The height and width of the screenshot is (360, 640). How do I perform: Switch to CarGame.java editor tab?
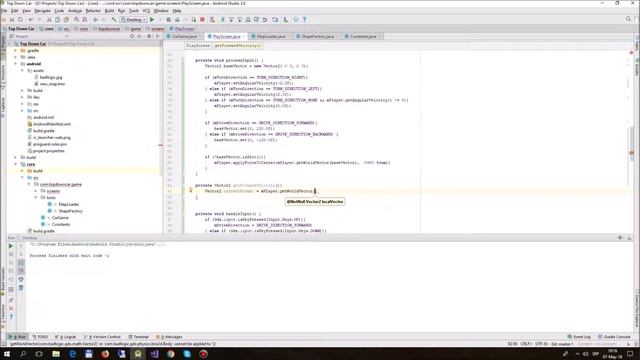(x=184, y=36)
